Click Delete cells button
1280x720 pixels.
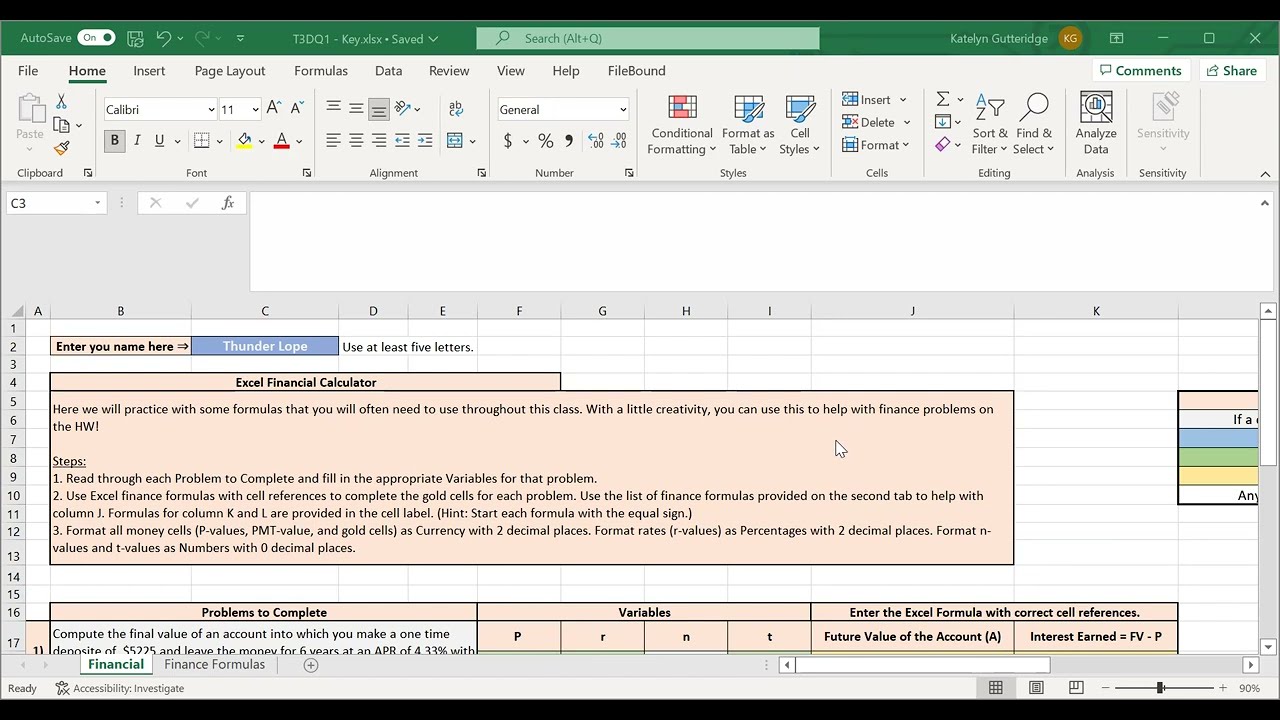(868, 122)
